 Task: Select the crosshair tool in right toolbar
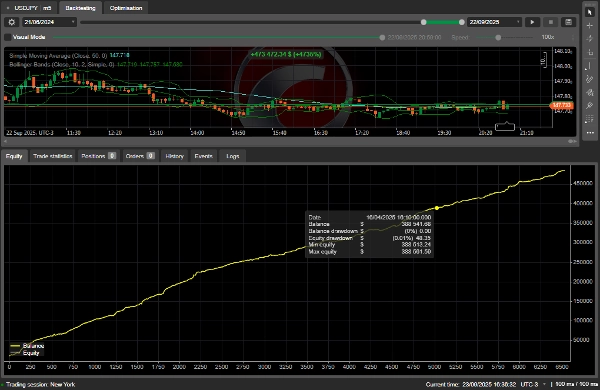(x=590, y=26)
